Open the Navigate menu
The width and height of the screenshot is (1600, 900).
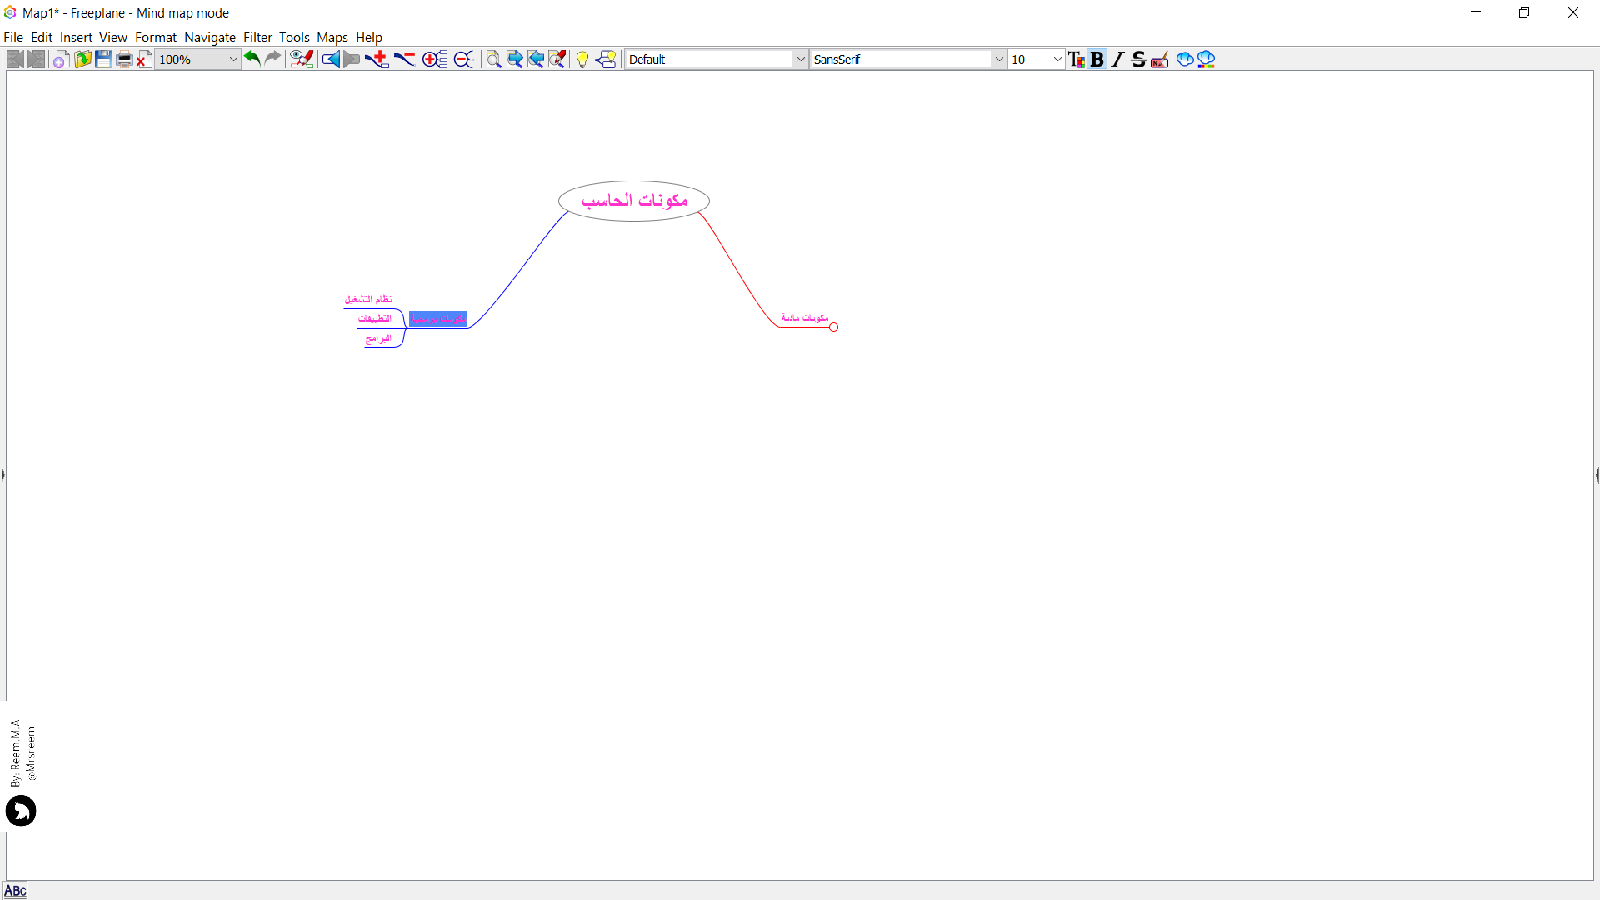click(210, 37)
